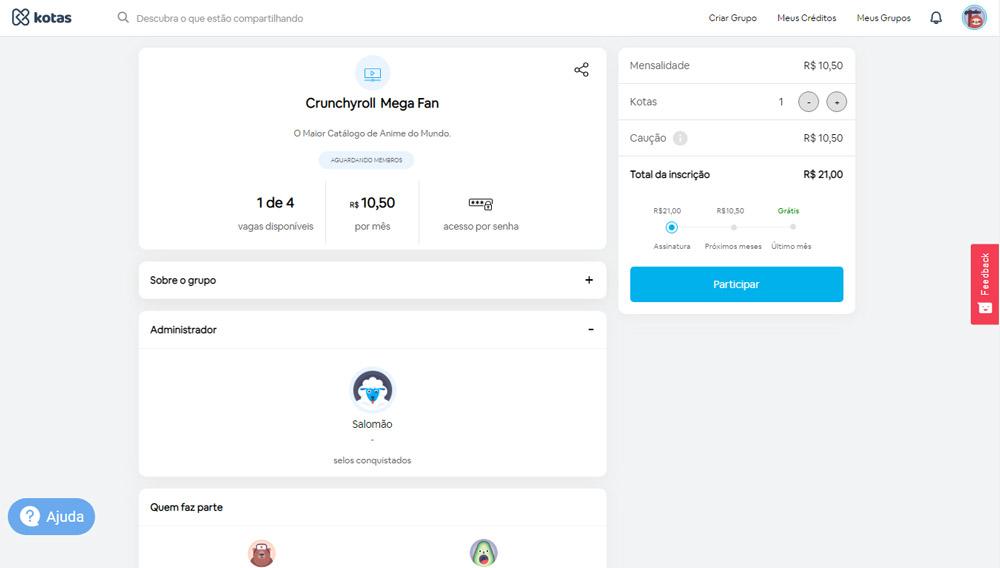Screen dimensions: 1000x568
Task: Click the 'acesso por senha' text
Action: coord(481,226)
